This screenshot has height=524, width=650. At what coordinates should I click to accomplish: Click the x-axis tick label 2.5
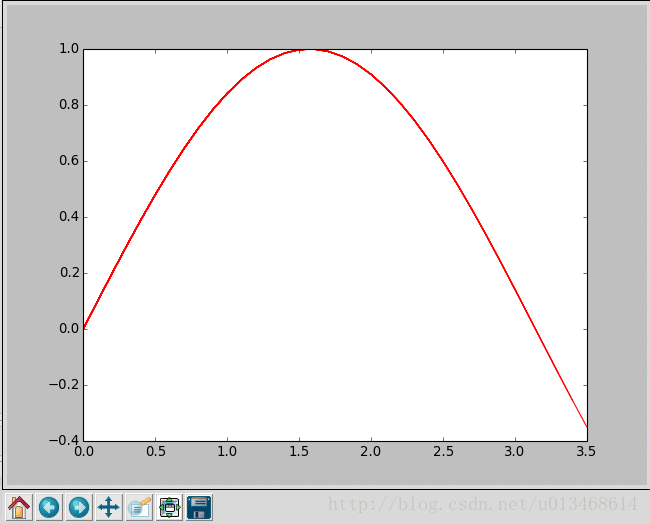[443, 452]
